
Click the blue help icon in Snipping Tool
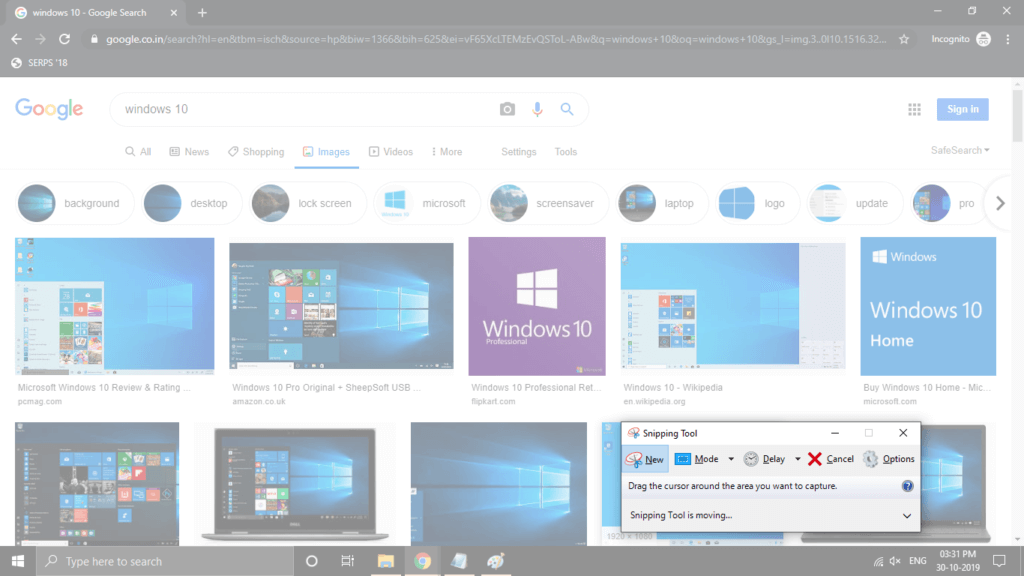click(907, 486)
